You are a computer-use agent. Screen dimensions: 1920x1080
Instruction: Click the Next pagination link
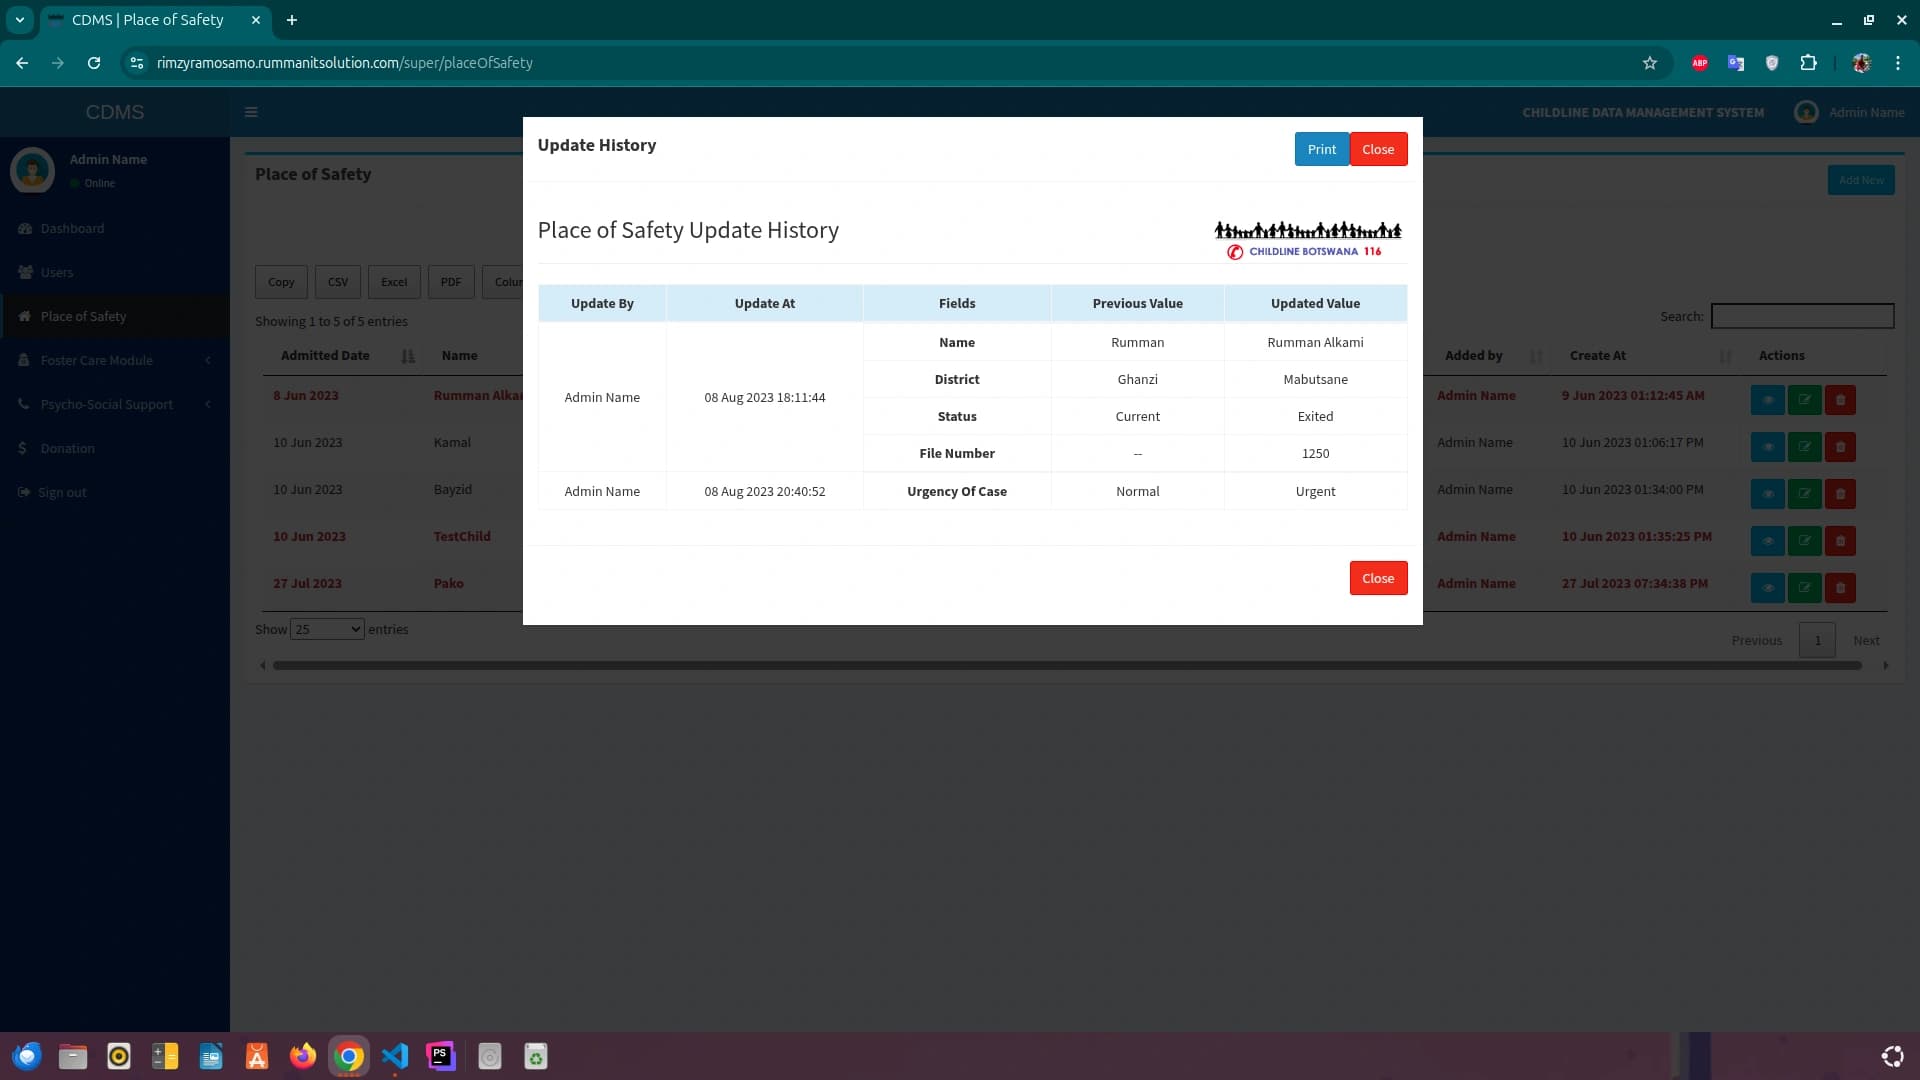(x=1866, y=640)
